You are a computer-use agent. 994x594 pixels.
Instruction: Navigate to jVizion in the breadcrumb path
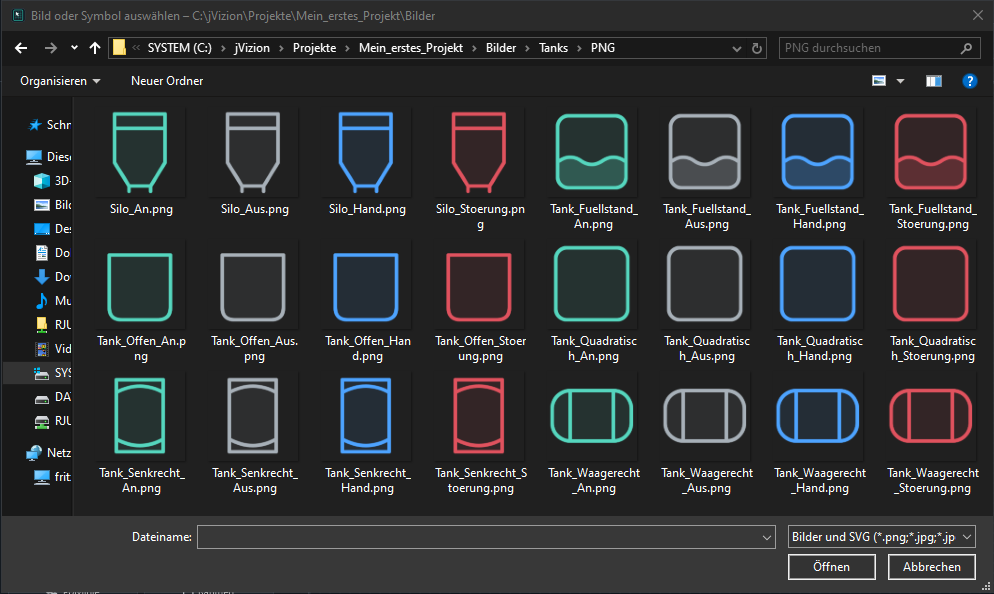point(252,48)
